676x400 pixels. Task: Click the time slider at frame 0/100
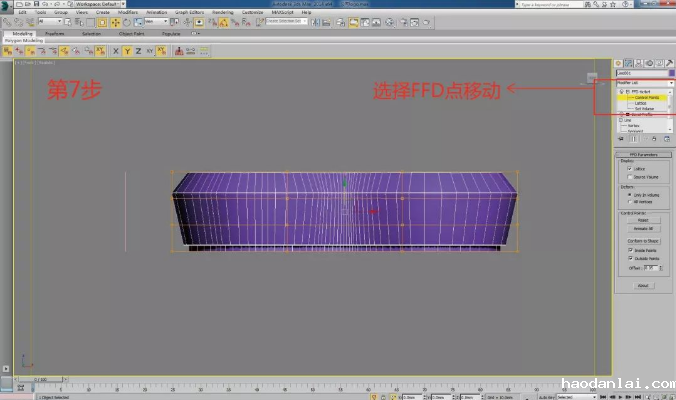pyautogui.click(x=41, y=379)
